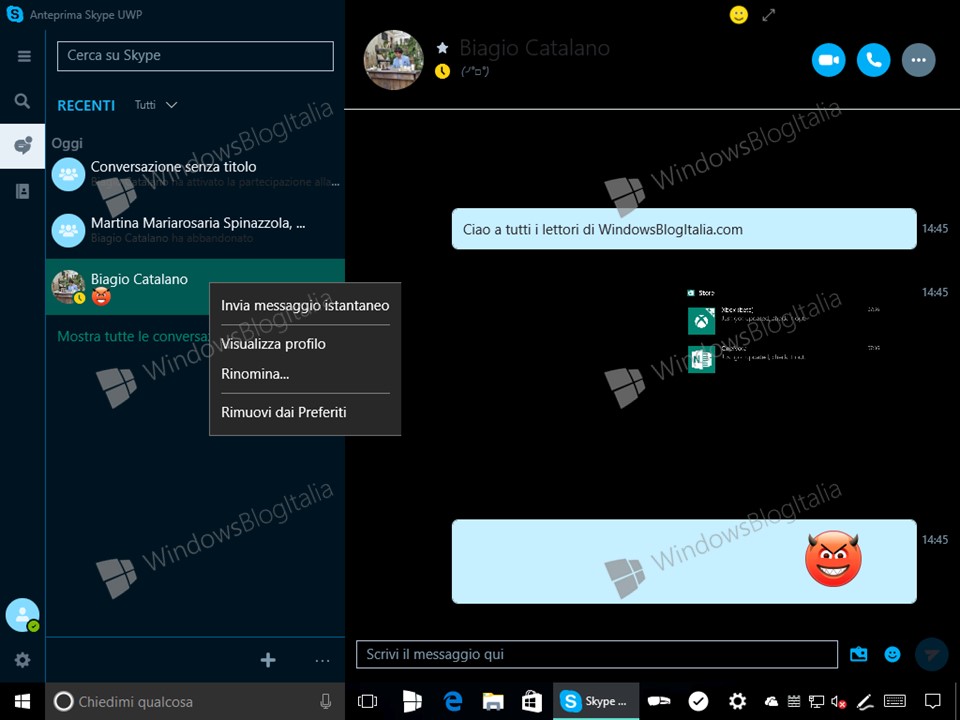Open Task View from the taskbar
960x720 pixels.
point(367,701)
